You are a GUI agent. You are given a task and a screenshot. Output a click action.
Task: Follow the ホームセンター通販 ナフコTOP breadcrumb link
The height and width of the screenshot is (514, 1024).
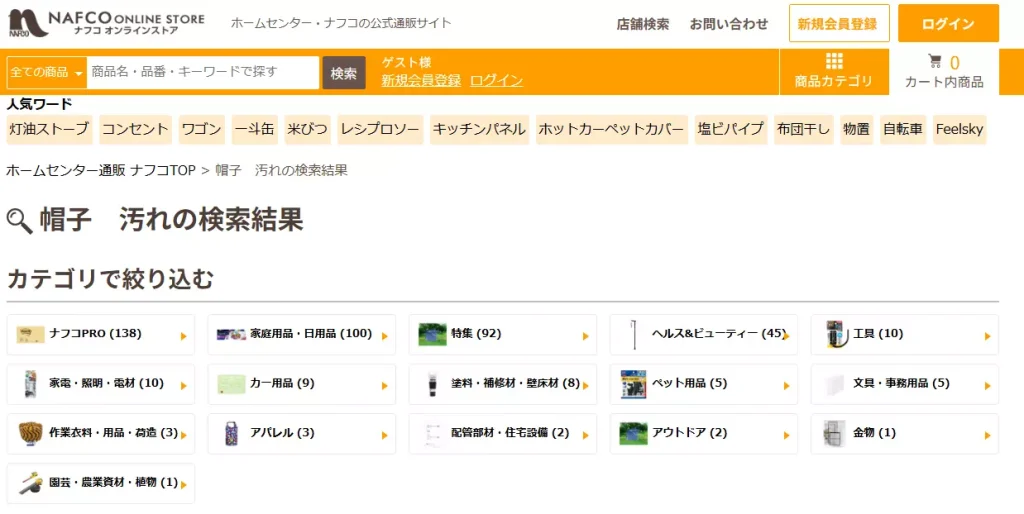tap(101, 170)
